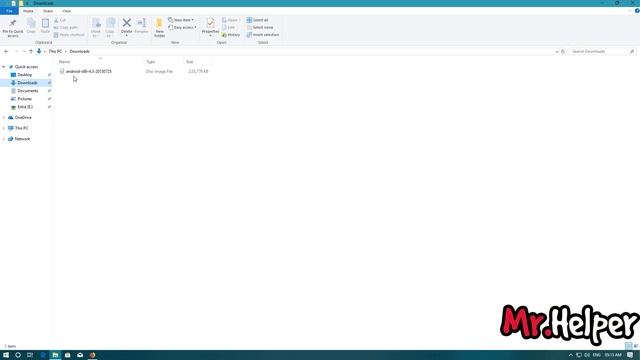
Task: Open the Delete options arrow
Action: click(x=127, y=36)
